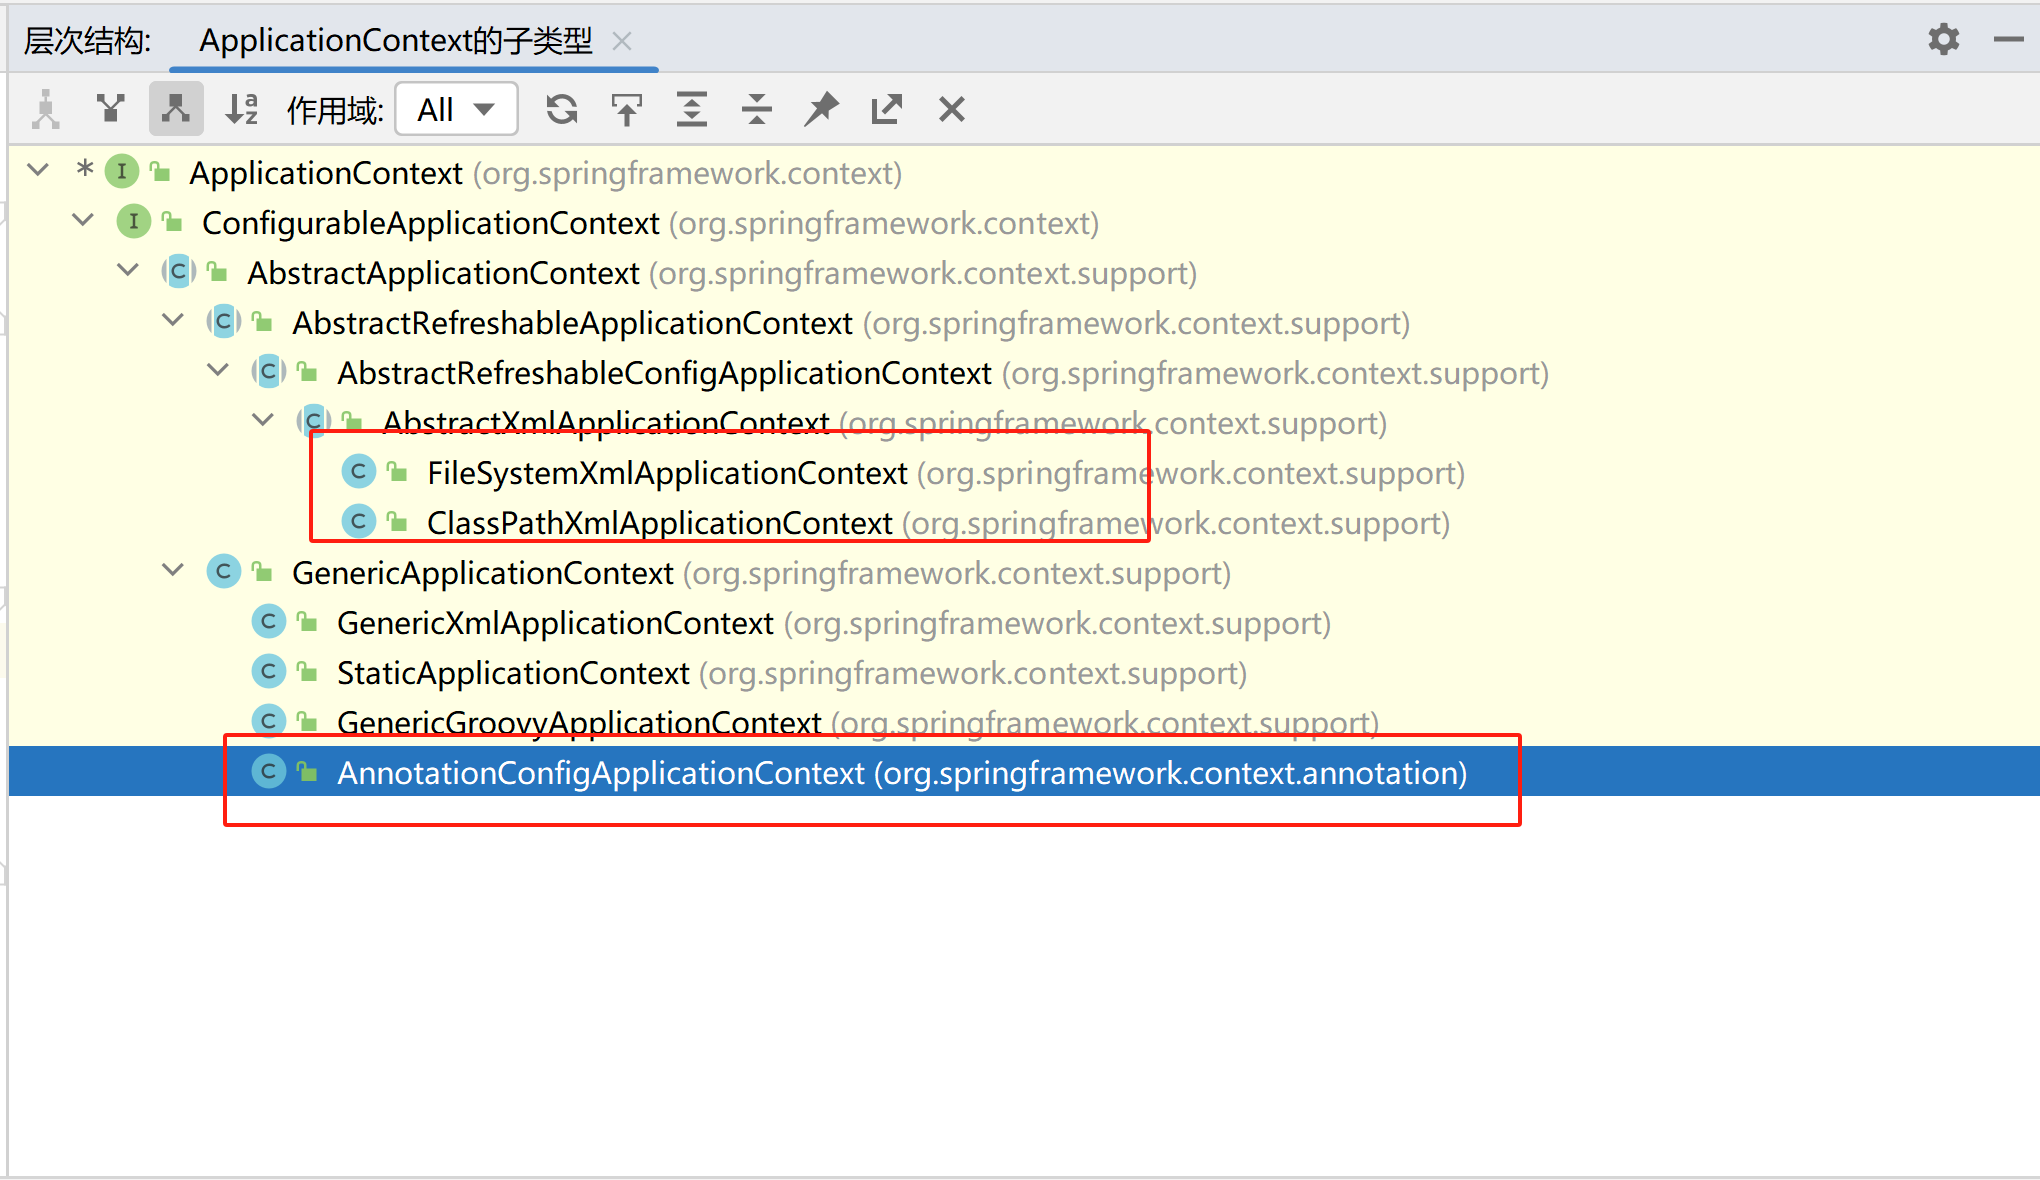Click public lock icon beside StaticApplicationContext

(x=308, y=670)
